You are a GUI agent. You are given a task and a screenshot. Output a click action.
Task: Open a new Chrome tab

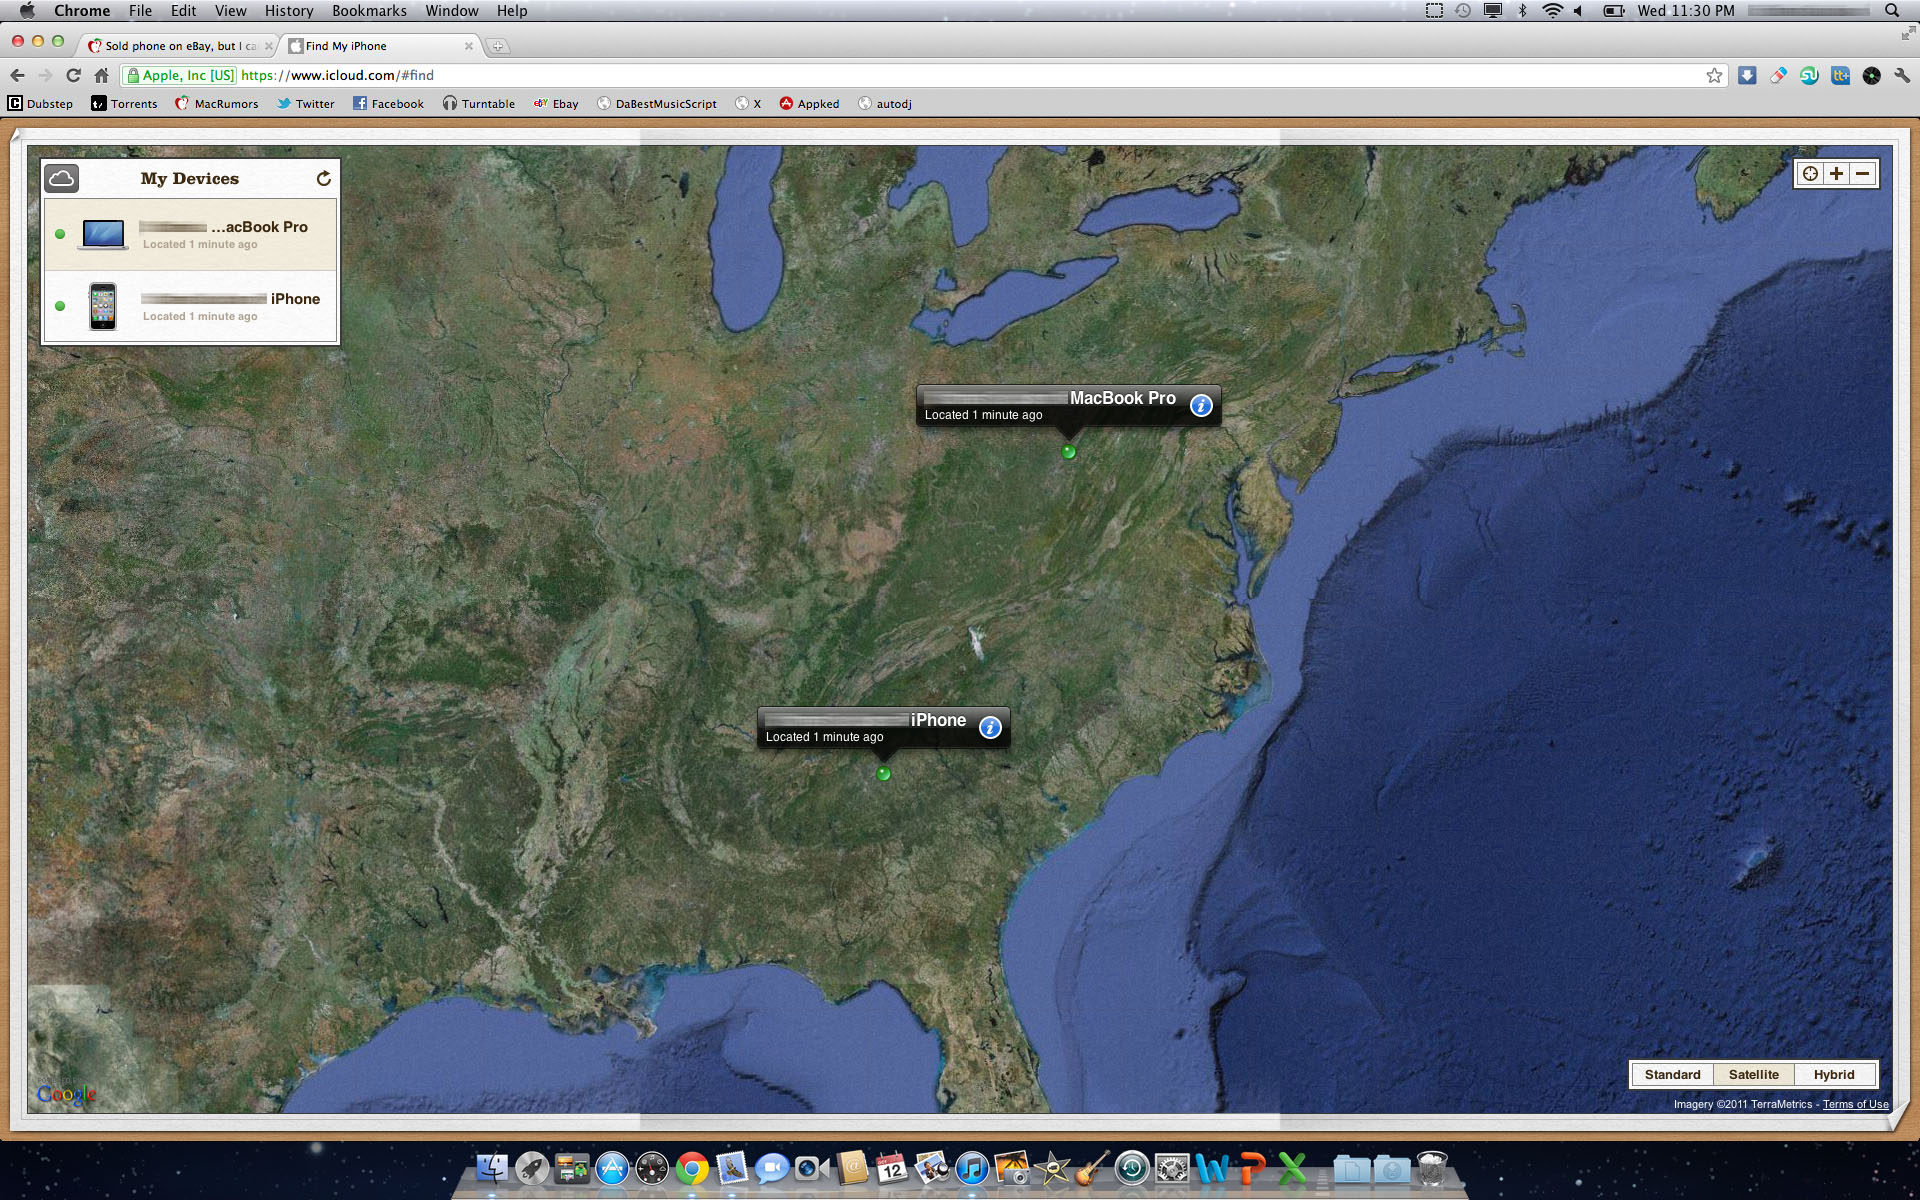(497, 46)
